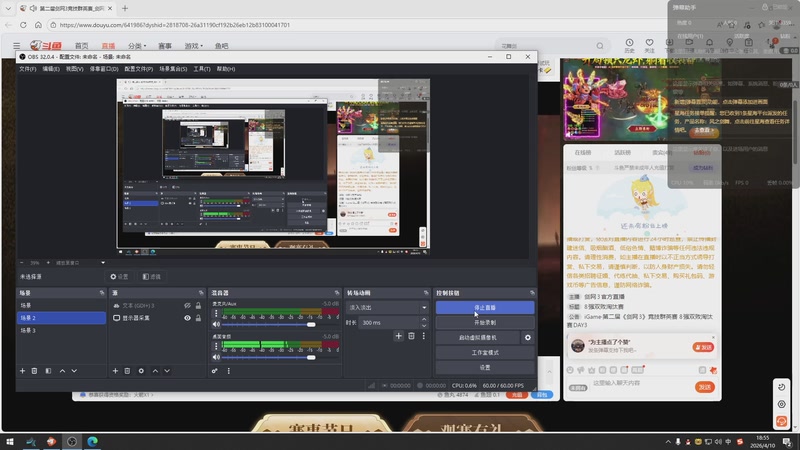Open advanced audio properties gear in mixer

215,371
